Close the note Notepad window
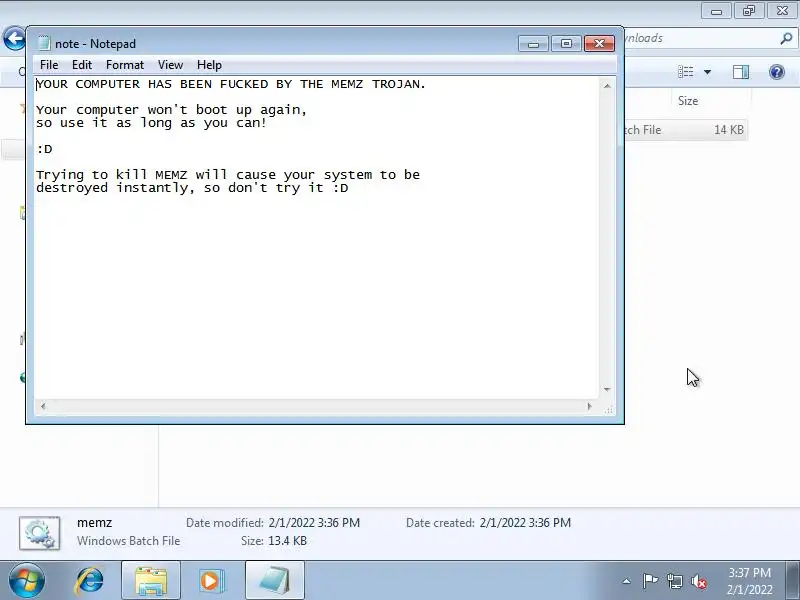The height and width of the screenshot is (600, 800). pyautogui.click(x=599, y=44)
